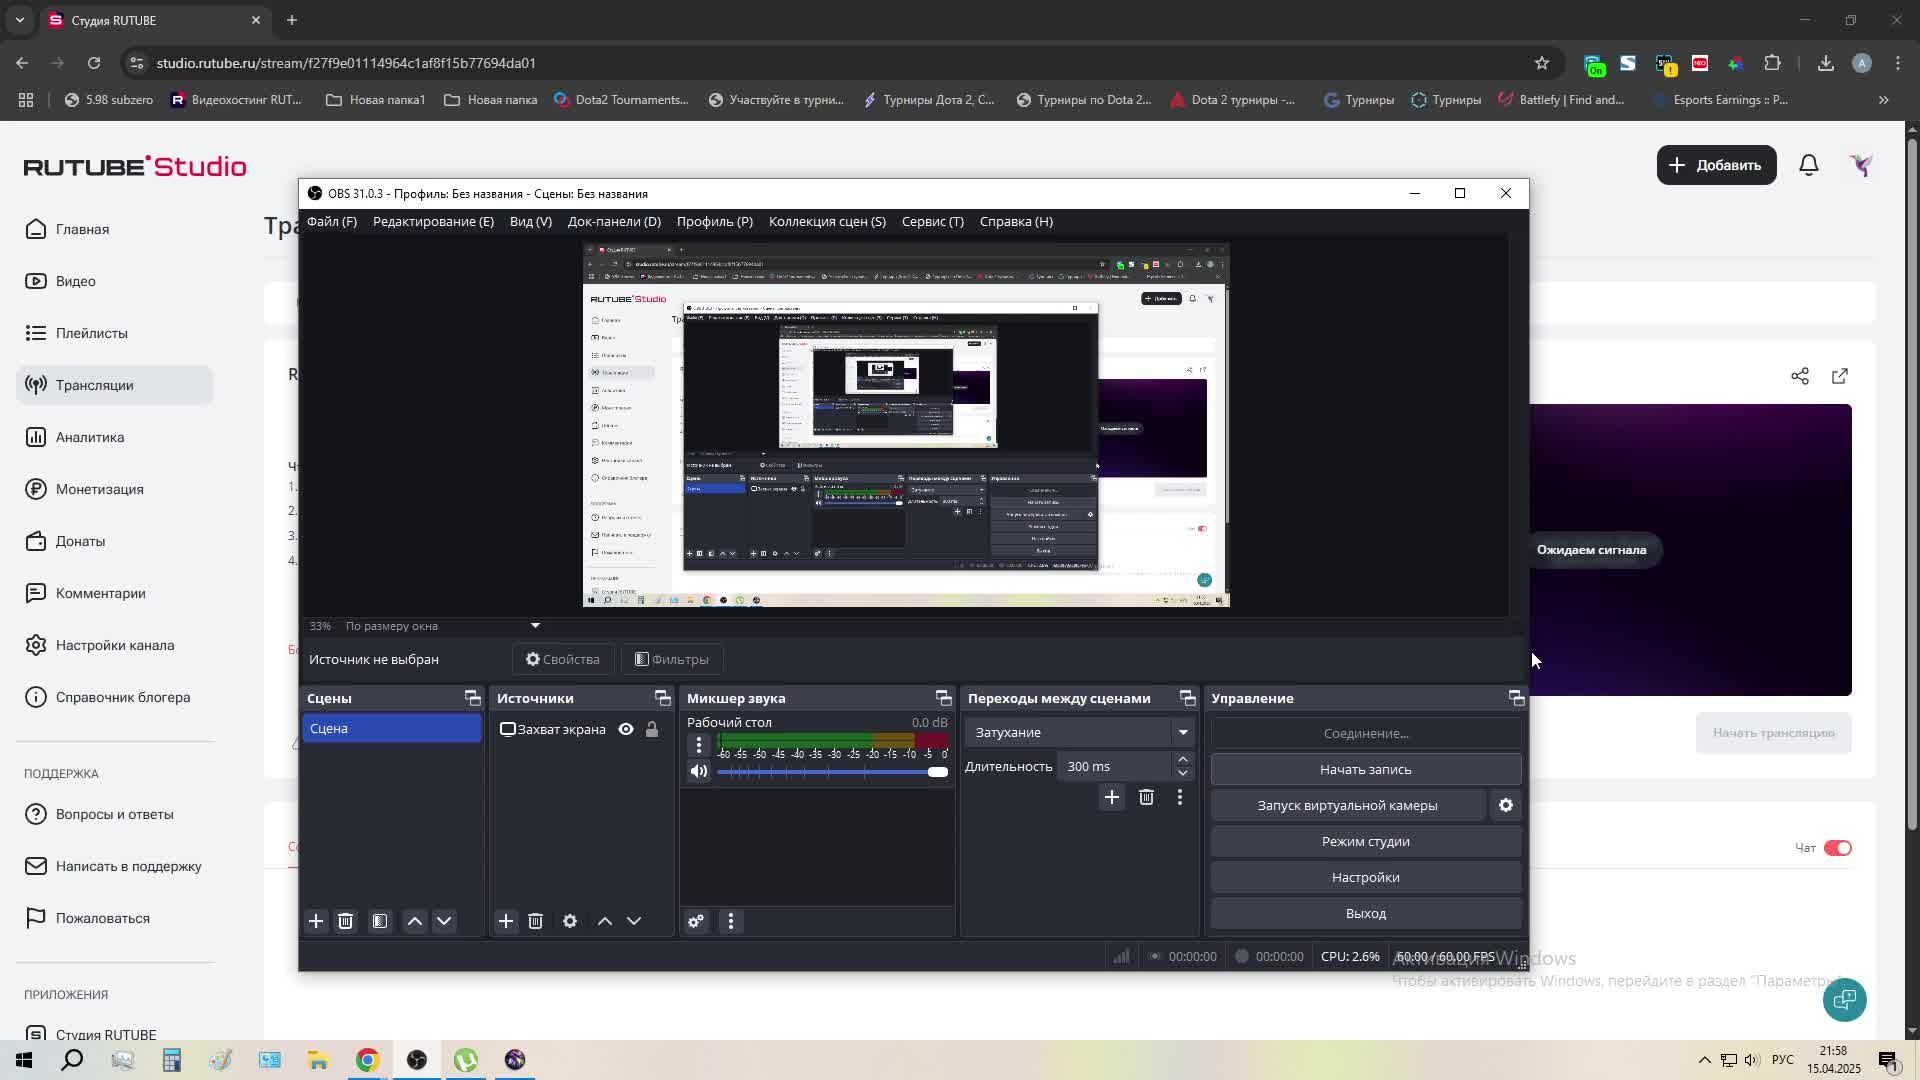Increase transition Длительность with up stepper
Screen dimensions: 1920x1080
coord(1182,760)
